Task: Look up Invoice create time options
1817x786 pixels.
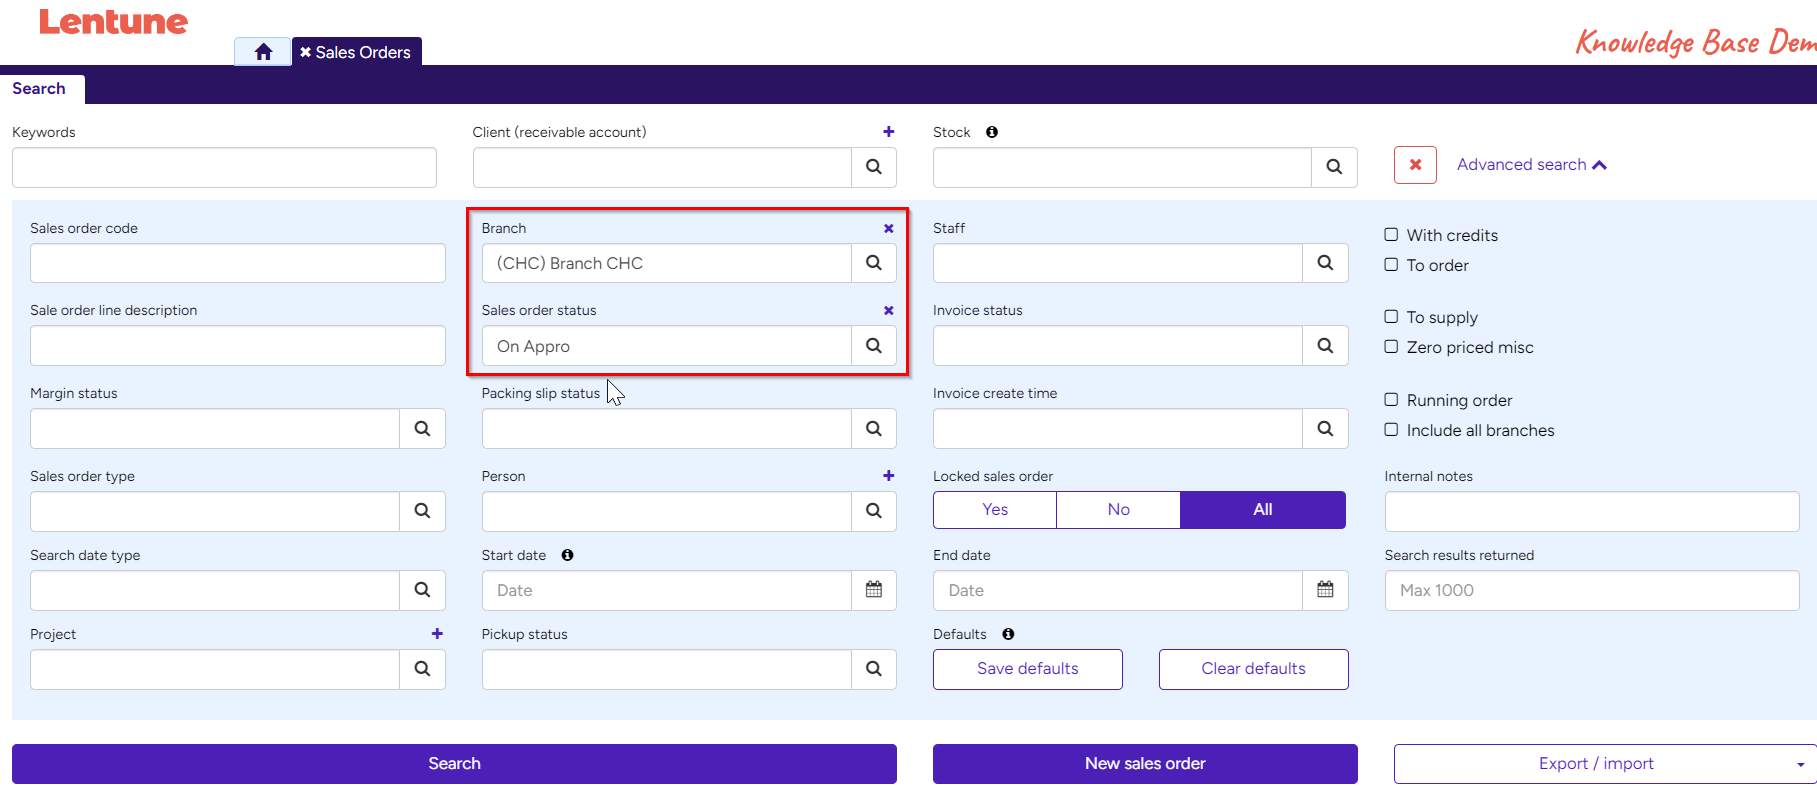Action: 1325,429
